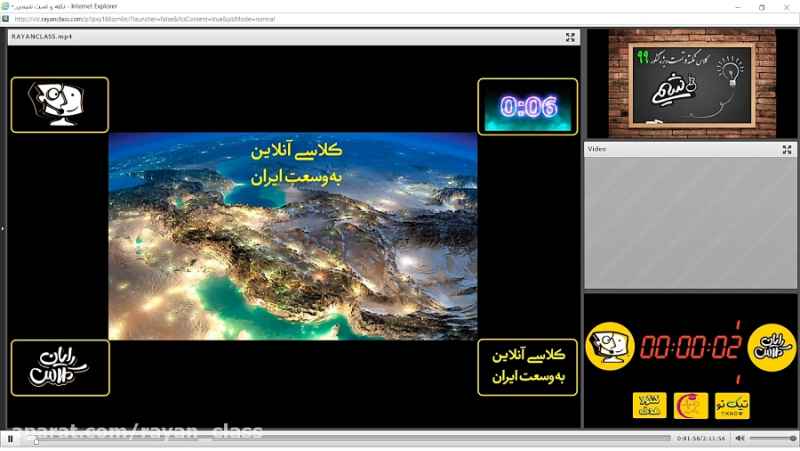
Task: Click the chalkboard classroom thumbnail
Action: [x=692, y=83]
